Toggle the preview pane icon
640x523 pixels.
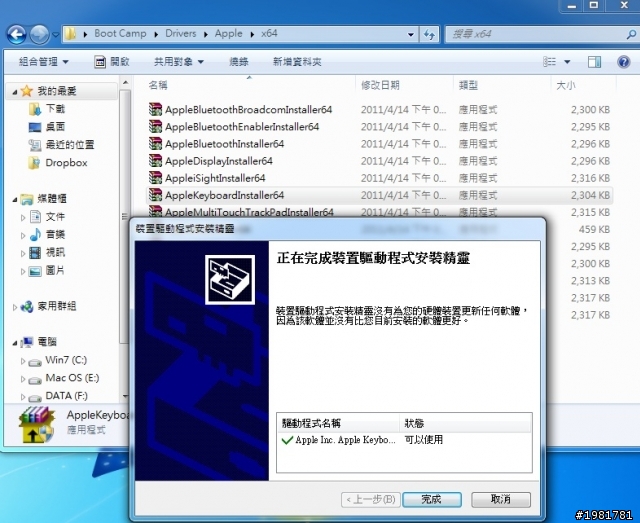point(594,62)
